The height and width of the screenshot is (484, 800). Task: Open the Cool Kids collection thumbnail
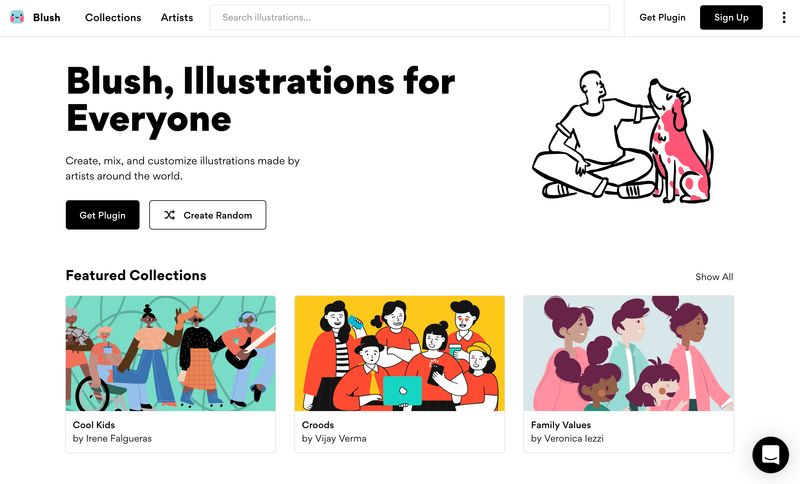click(x=170, y=353)
